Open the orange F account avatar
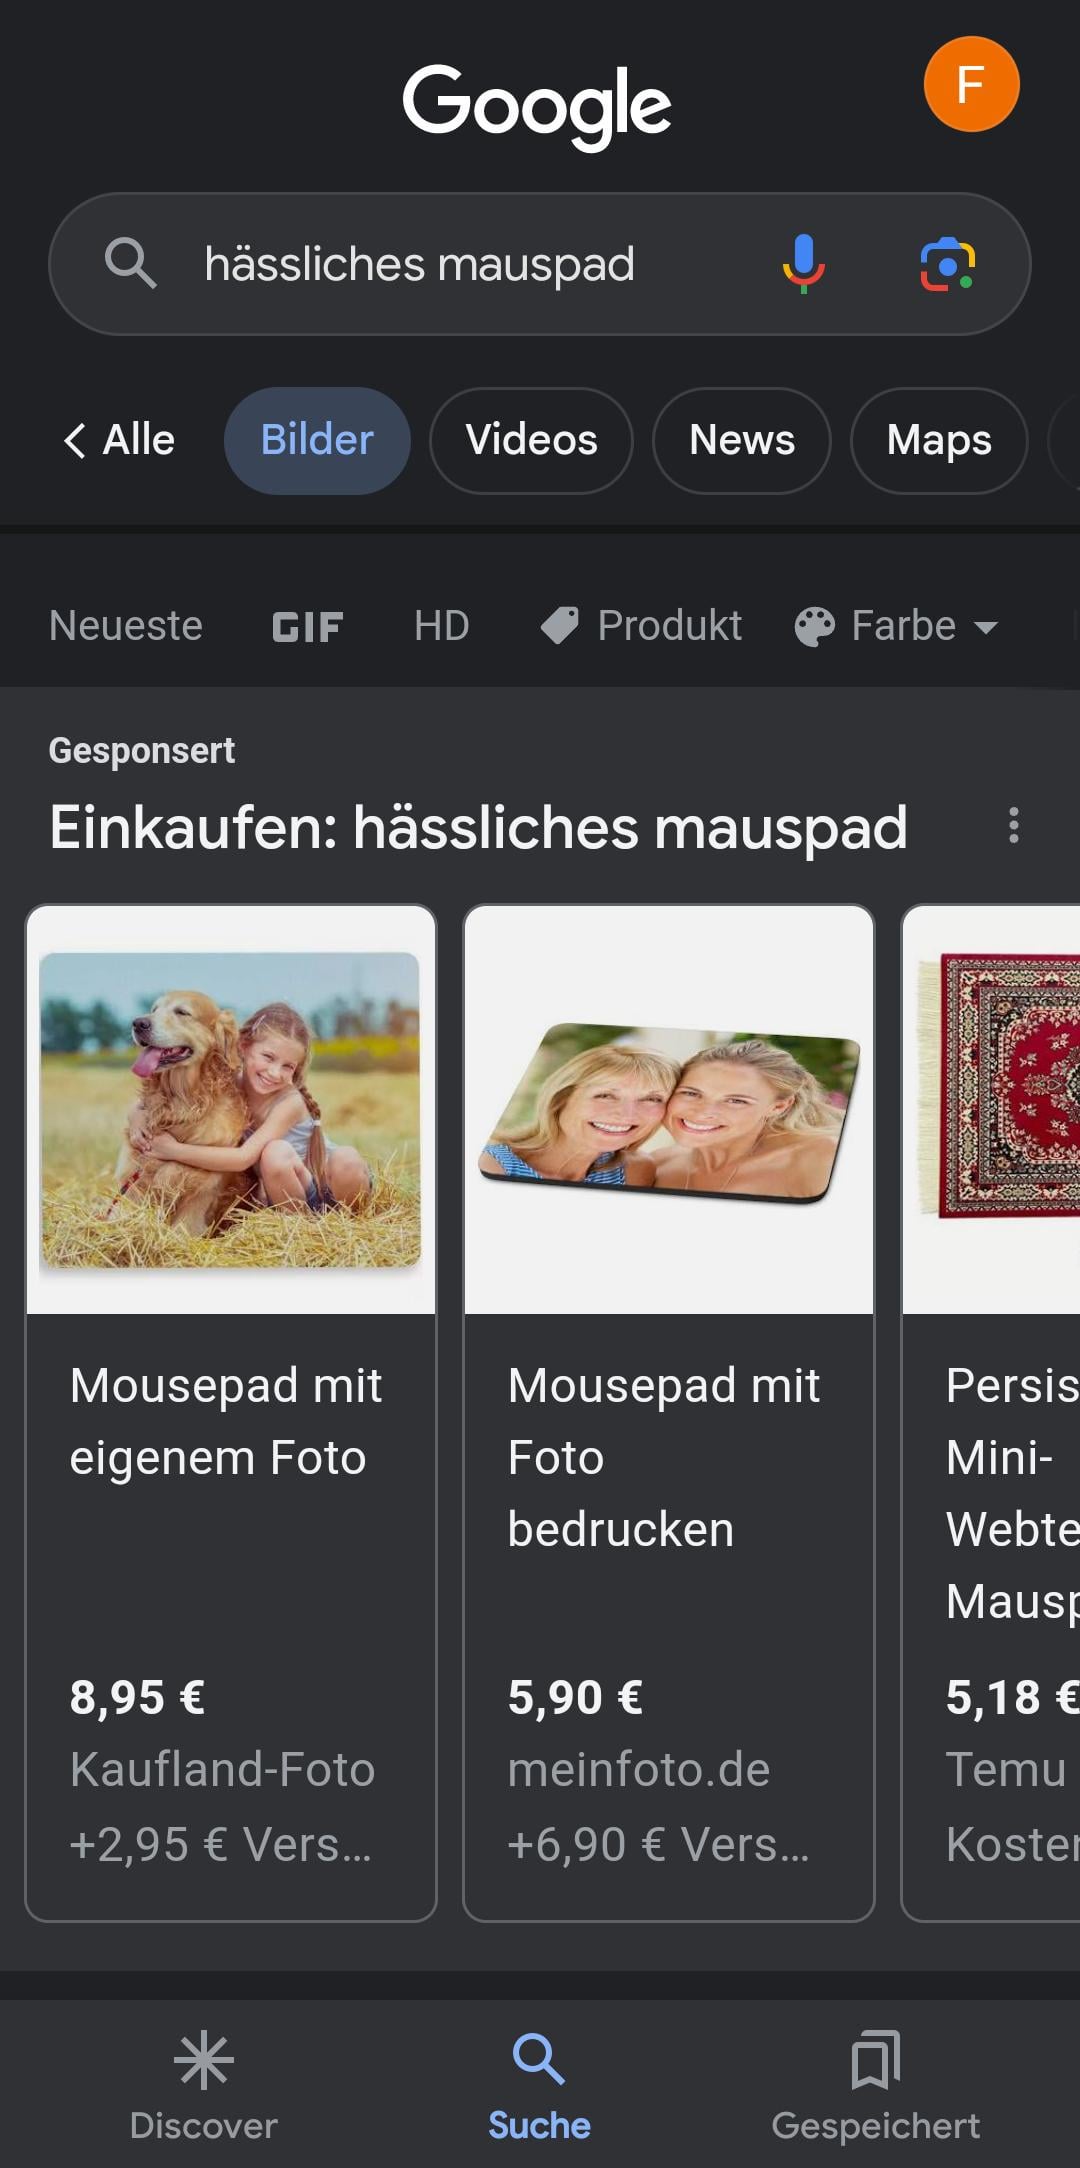 click(971, 84)
